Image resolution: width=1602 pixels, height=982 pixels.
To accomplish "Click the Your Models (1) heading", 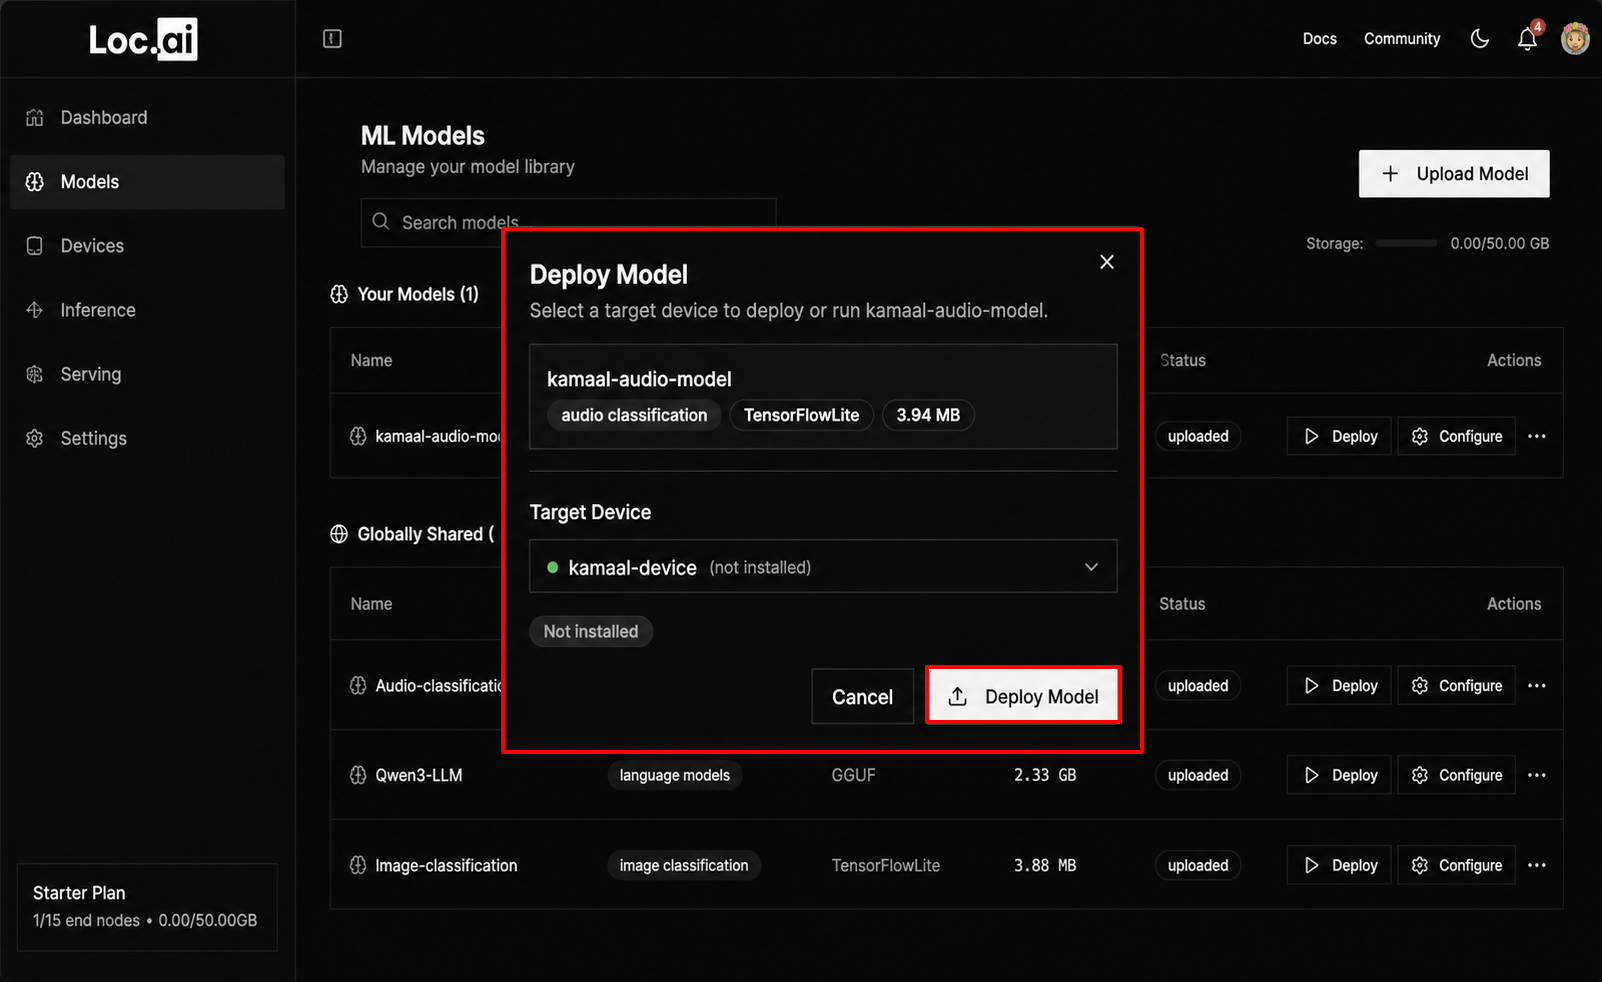I will 418,295.
